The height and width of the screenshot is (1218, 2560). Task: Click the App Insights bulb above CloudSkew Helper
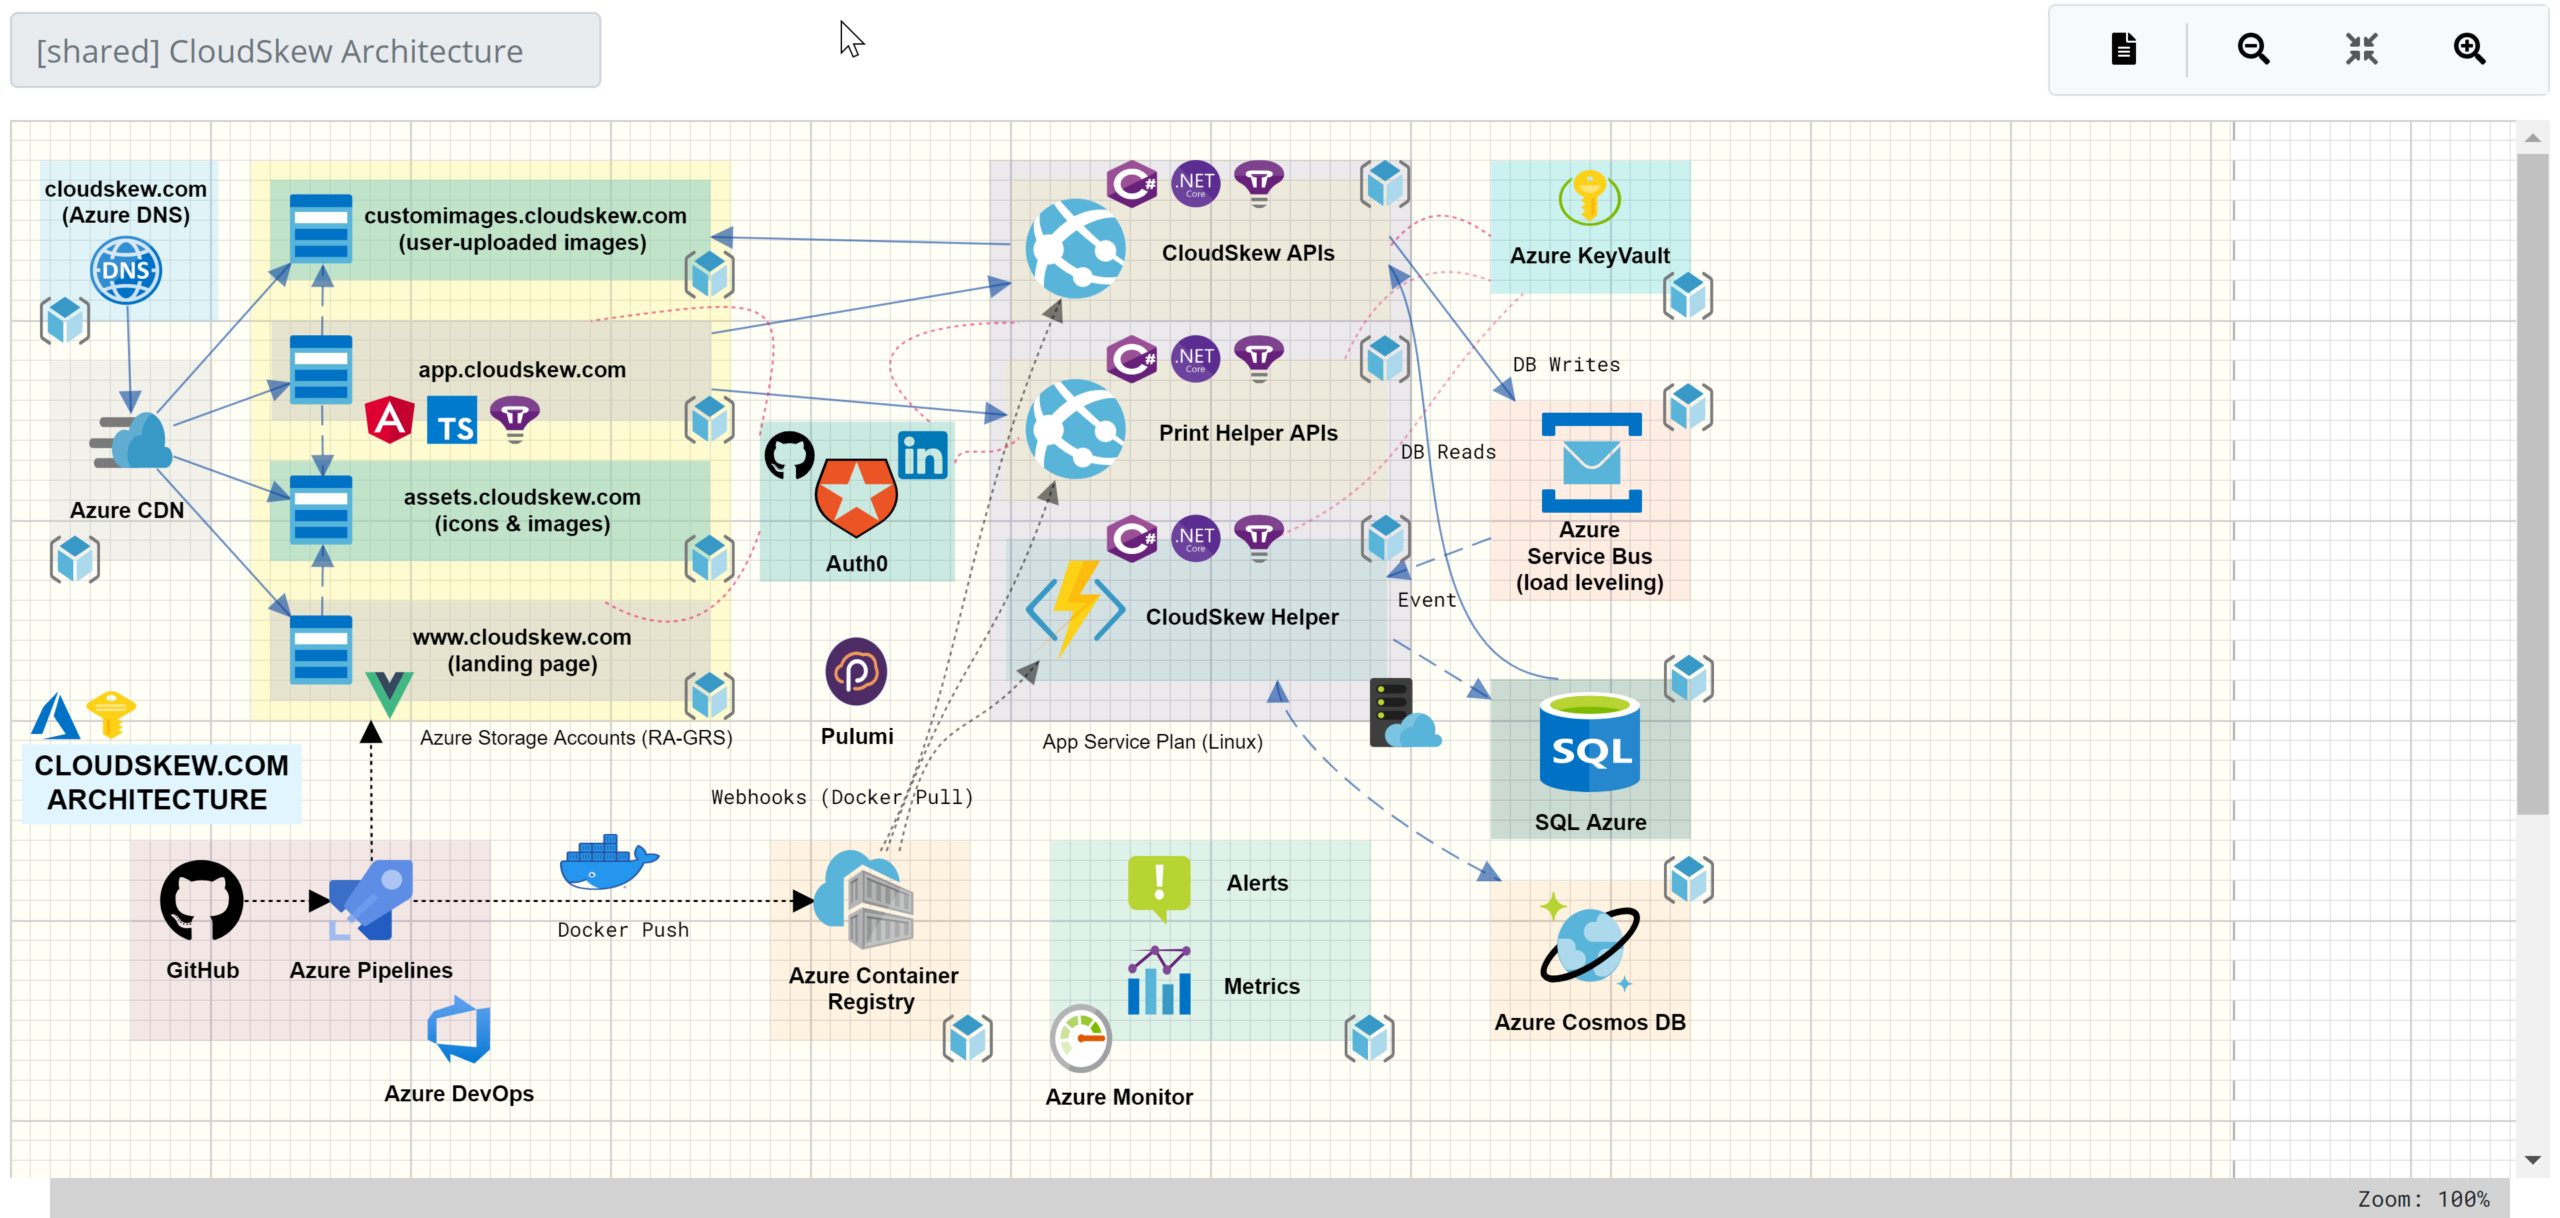(x=1259, y=538)
